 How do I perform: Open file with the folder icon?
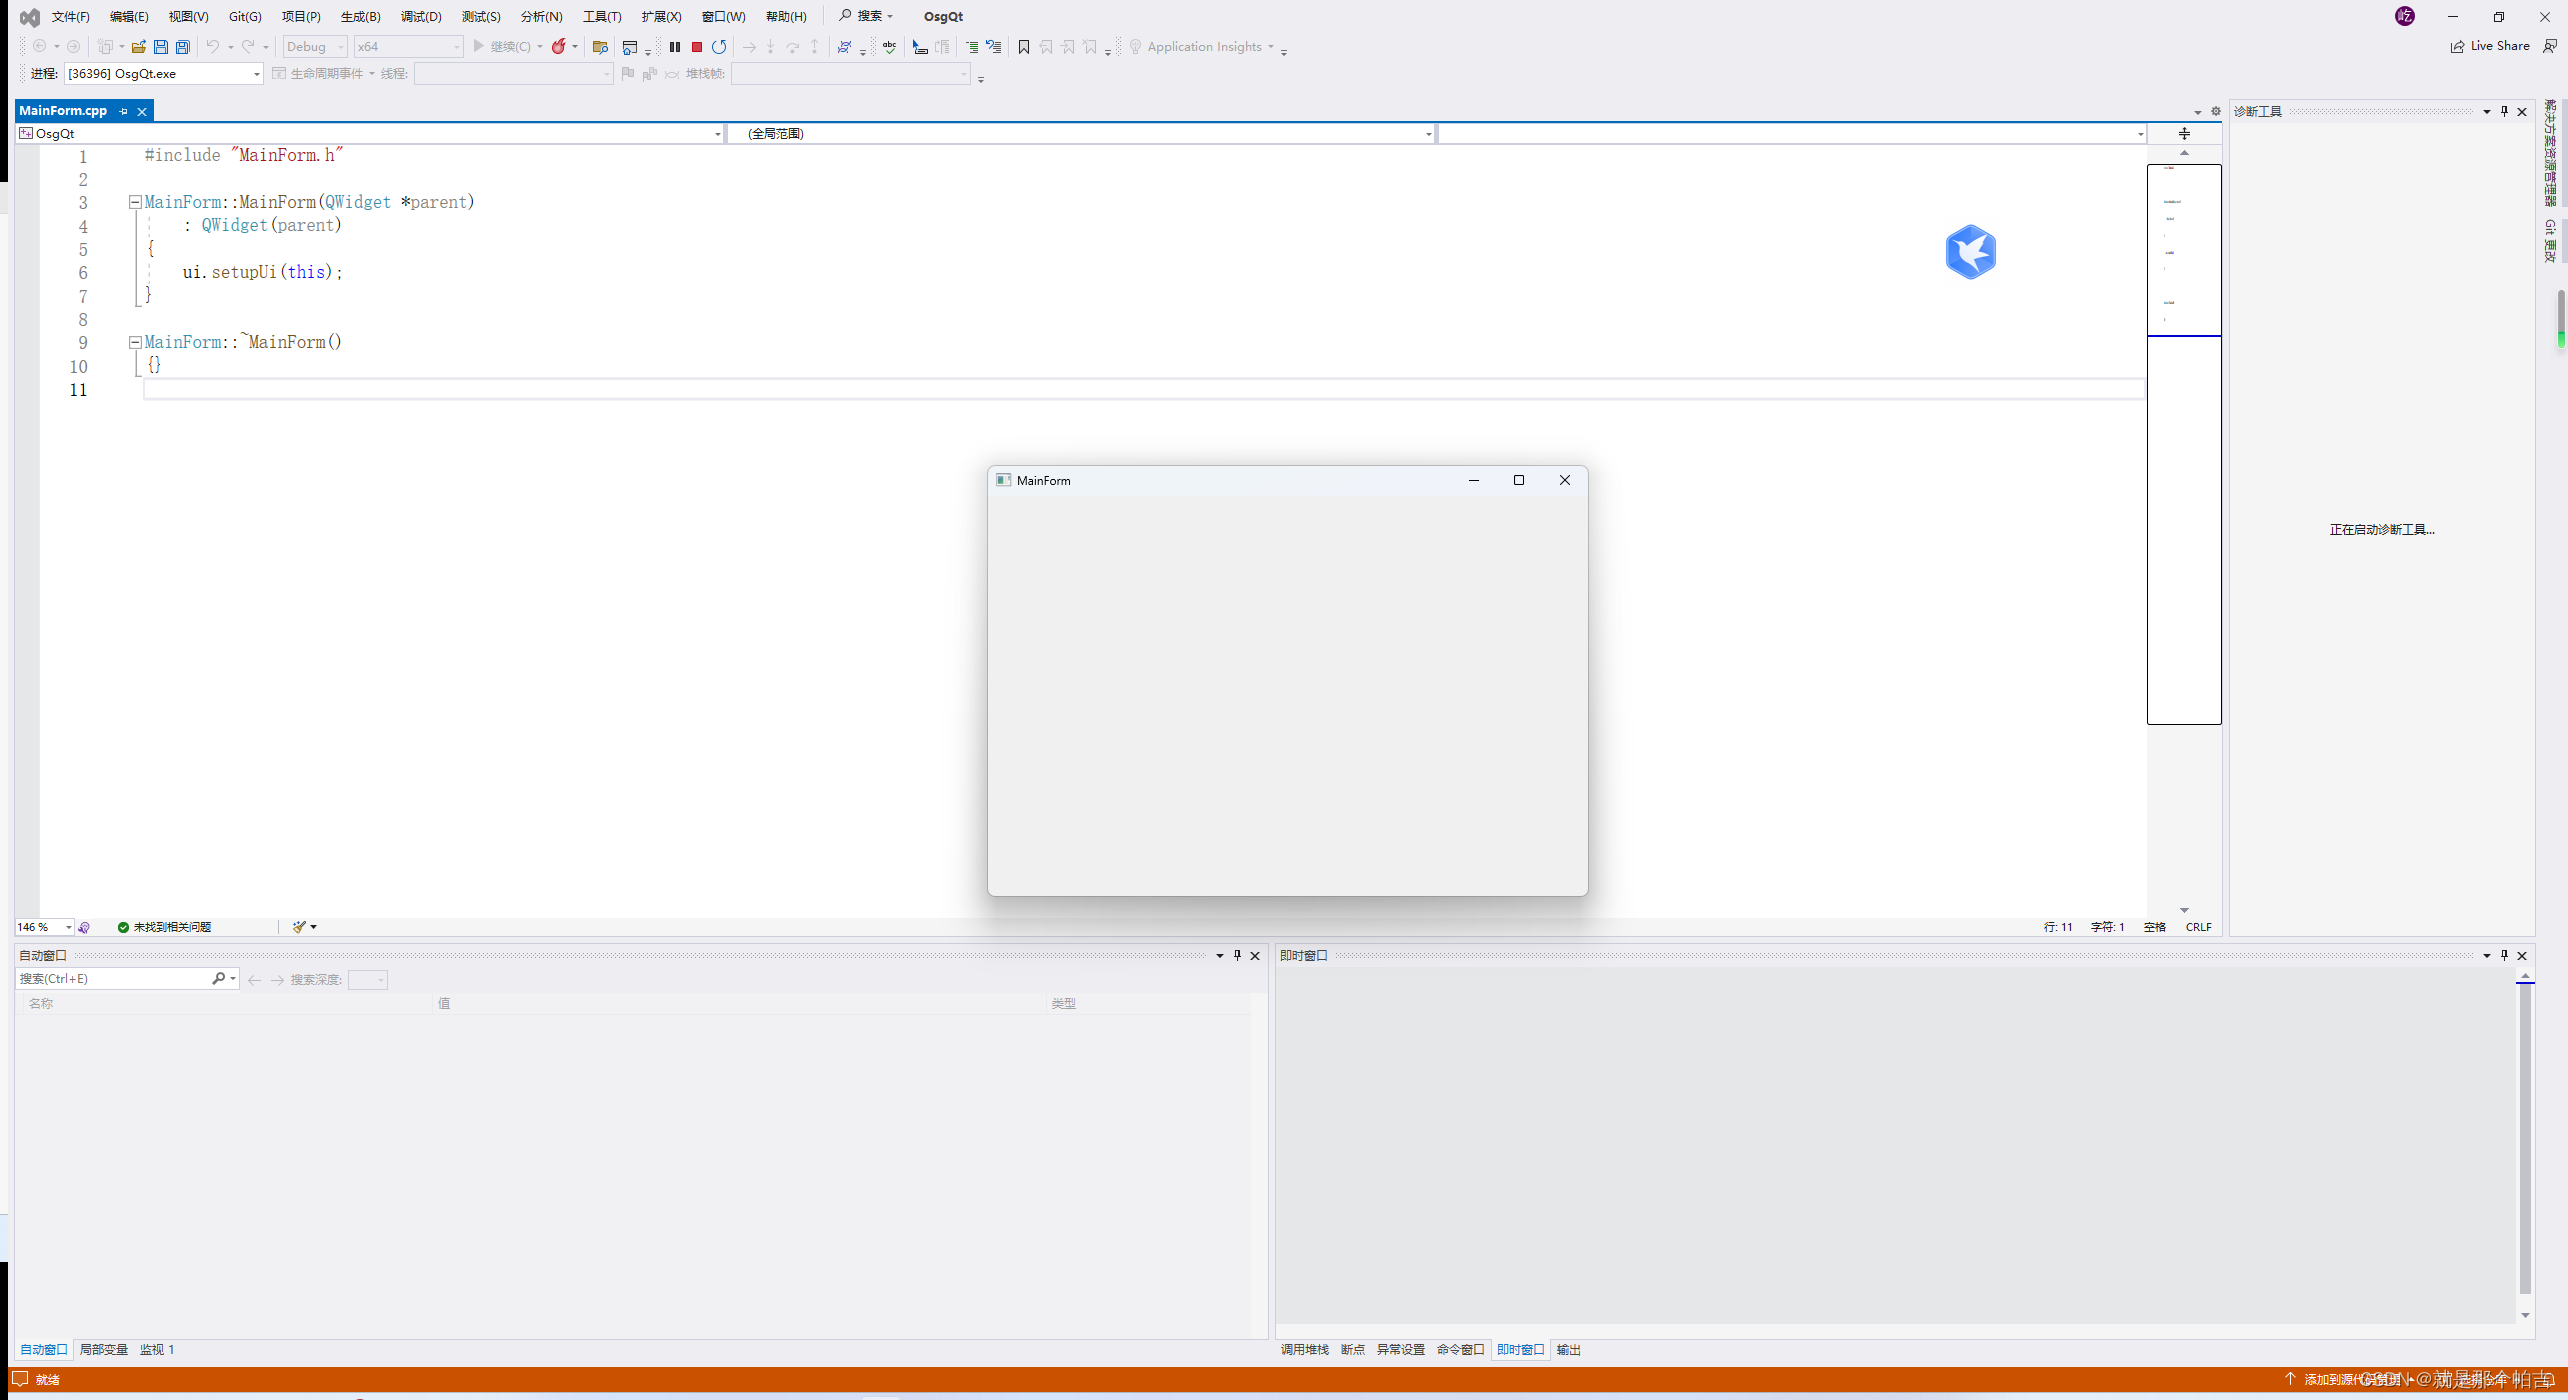(x=138, y=47)
